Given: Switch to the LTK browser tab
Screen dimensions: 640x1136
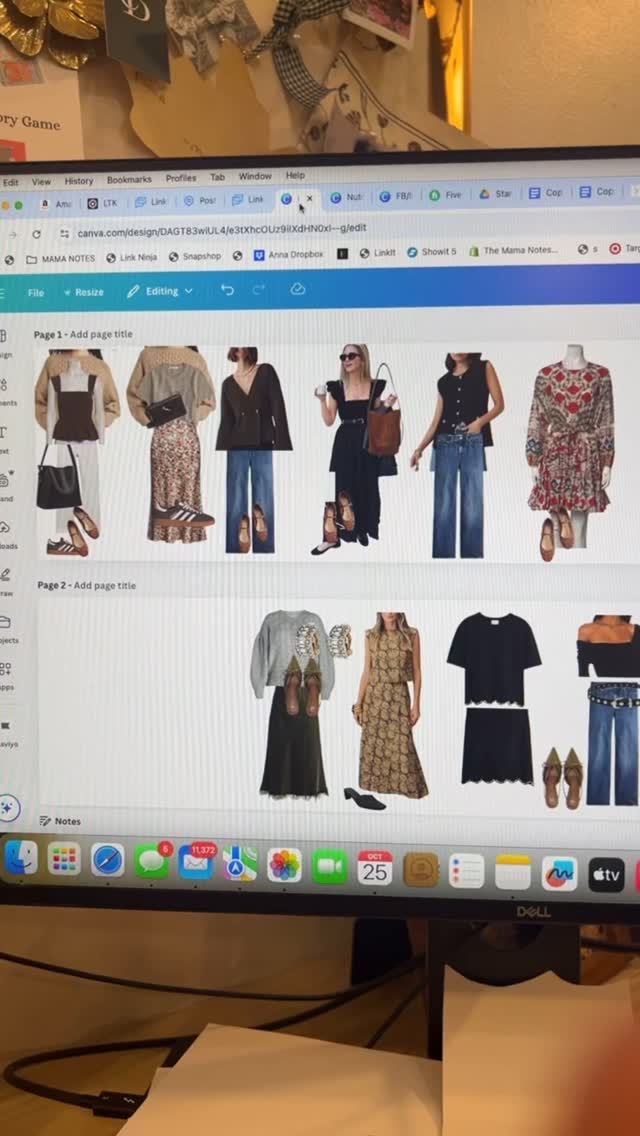Looking at the screenshot, I should pos(103,204).
